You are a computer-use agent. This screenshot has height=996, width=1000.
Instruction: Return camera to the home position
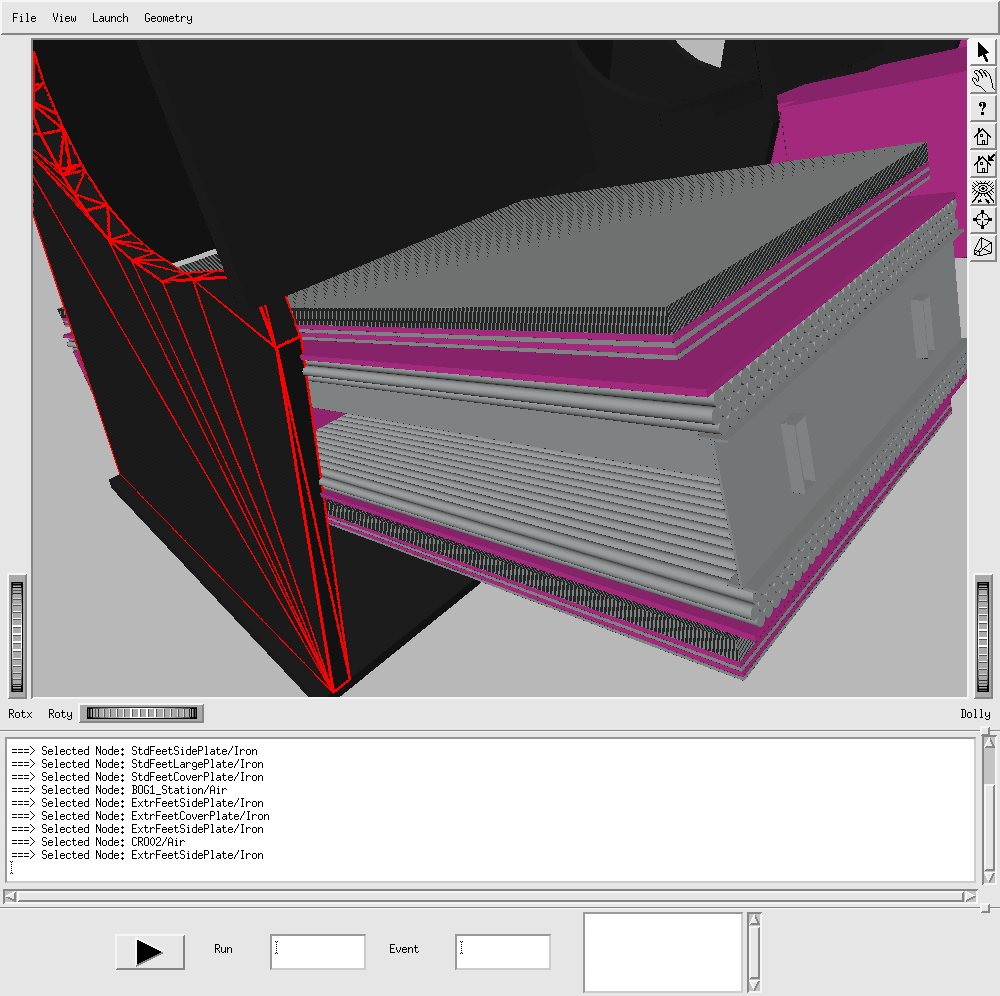click(983, 137)
